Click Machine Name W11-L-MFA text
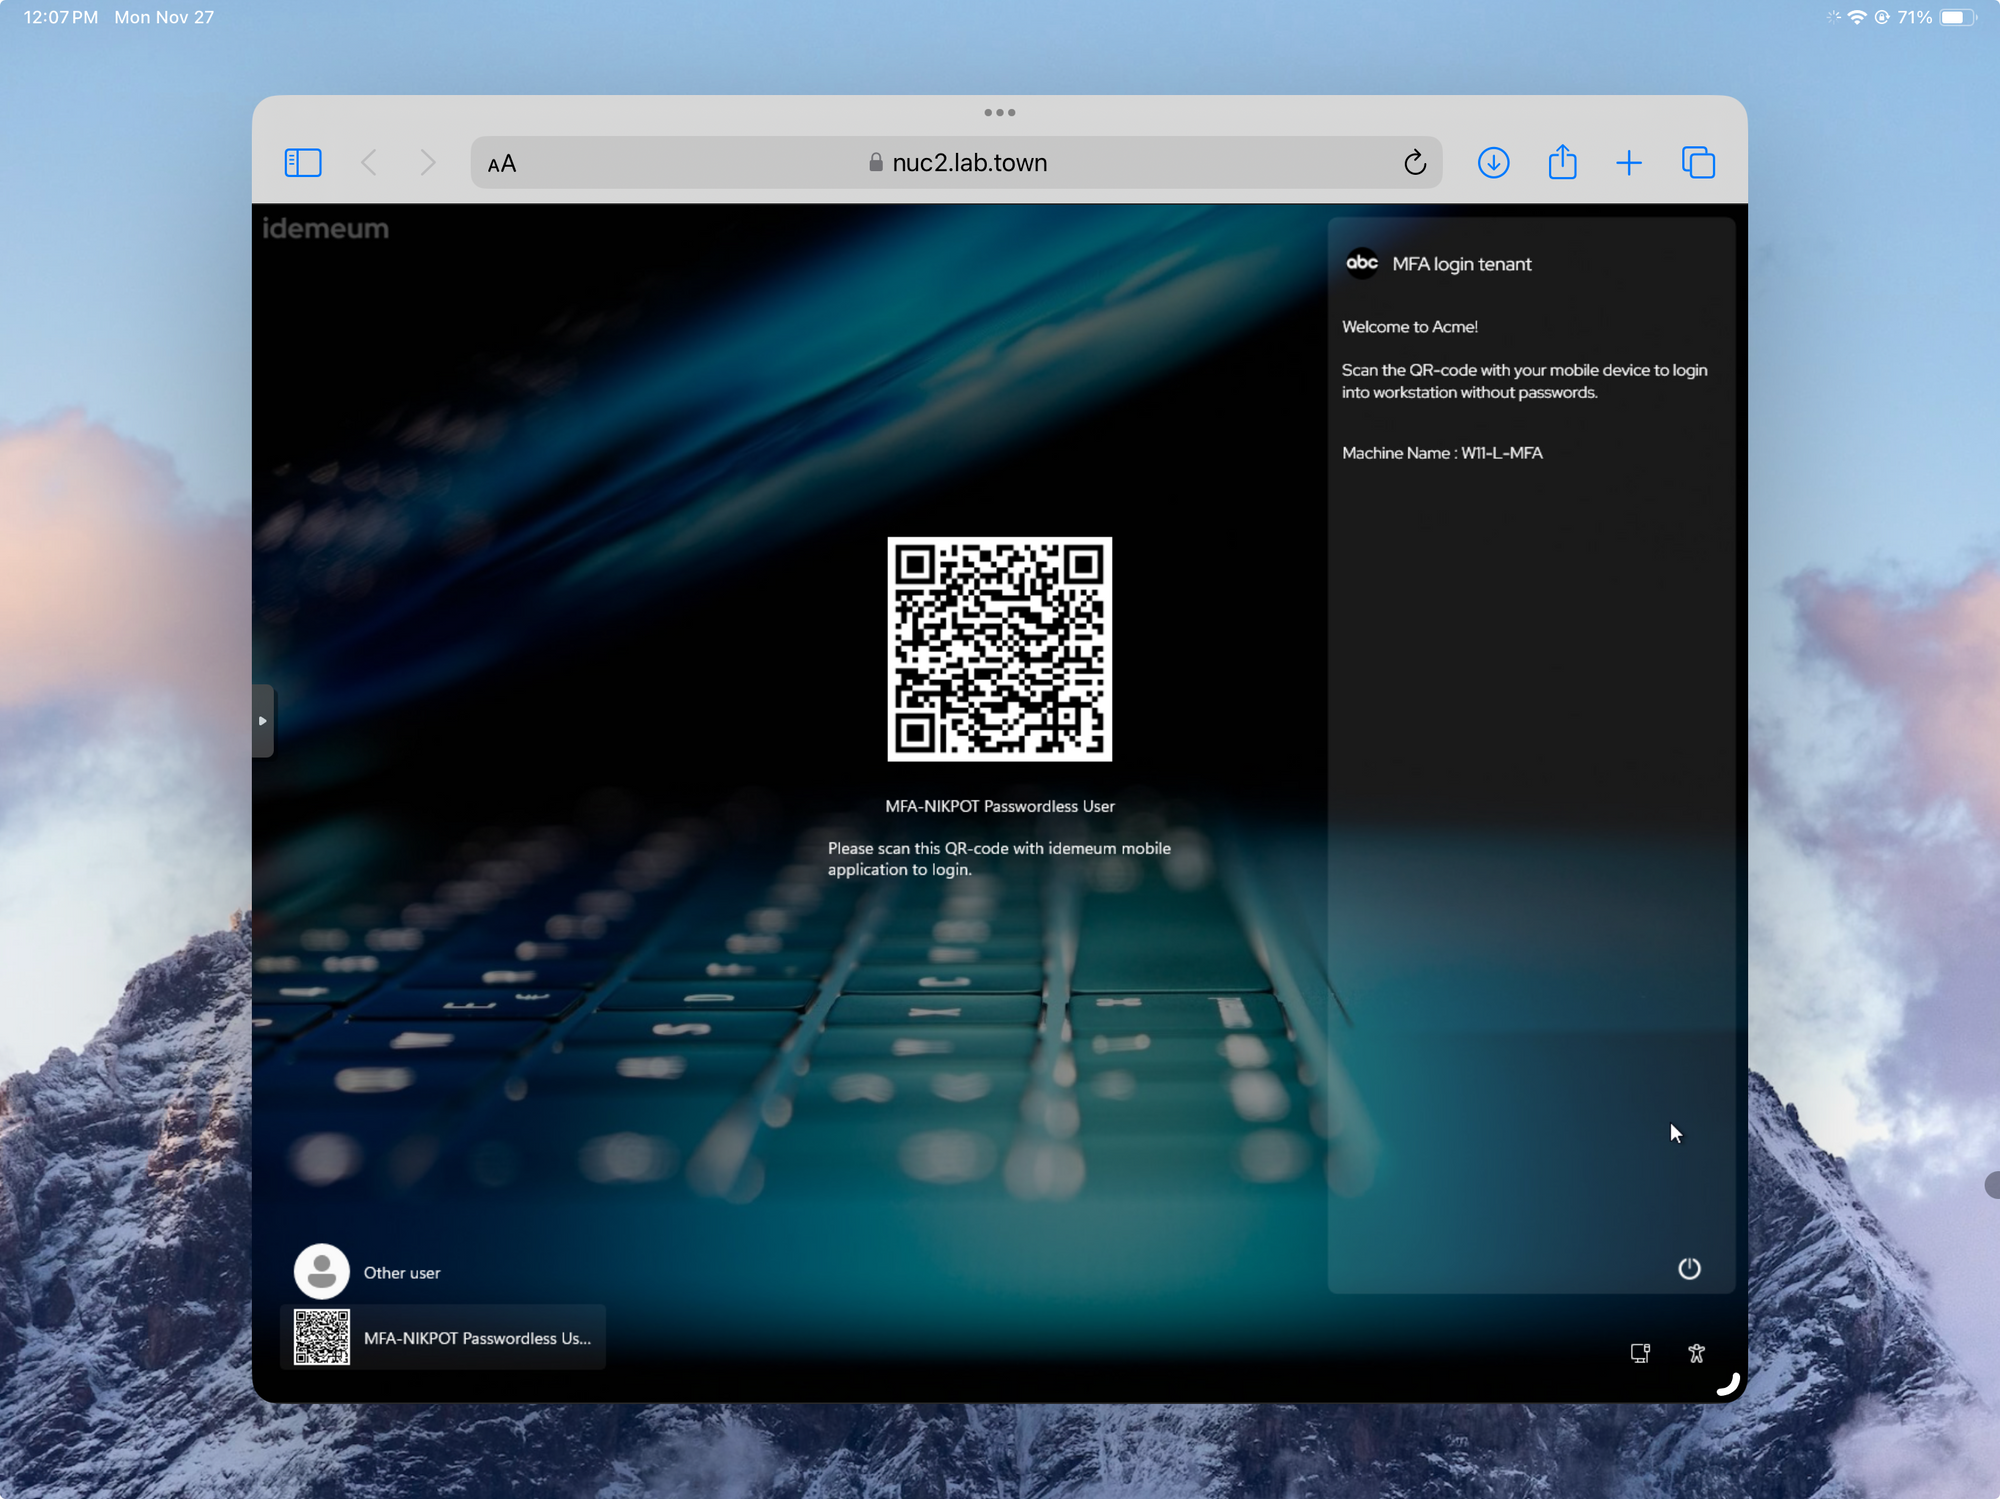This screenshot has width=2000, height=1499. [1442, 453]
